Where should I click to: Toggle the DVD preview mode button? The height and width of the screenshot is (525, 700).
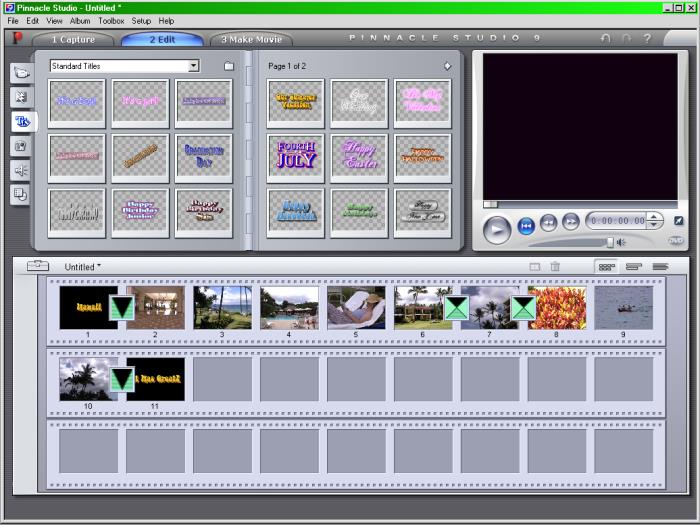click(x=676, y=241)
